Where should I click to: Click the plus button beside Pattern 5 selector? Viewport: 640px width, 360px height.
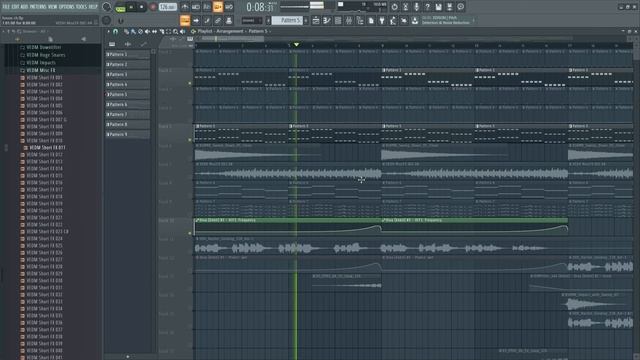tap(306, 20)
